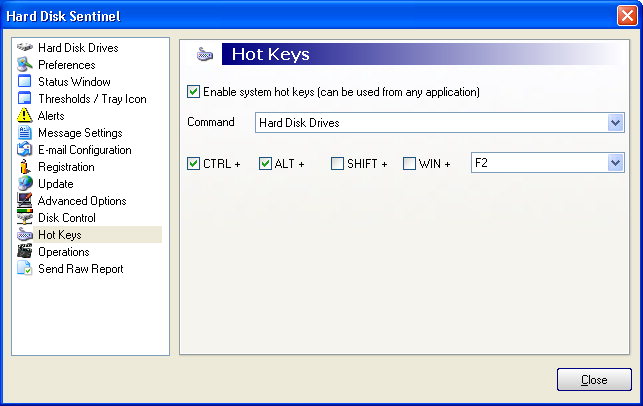
Task: Select Advanced Options in the list
Action: (82, 201)
